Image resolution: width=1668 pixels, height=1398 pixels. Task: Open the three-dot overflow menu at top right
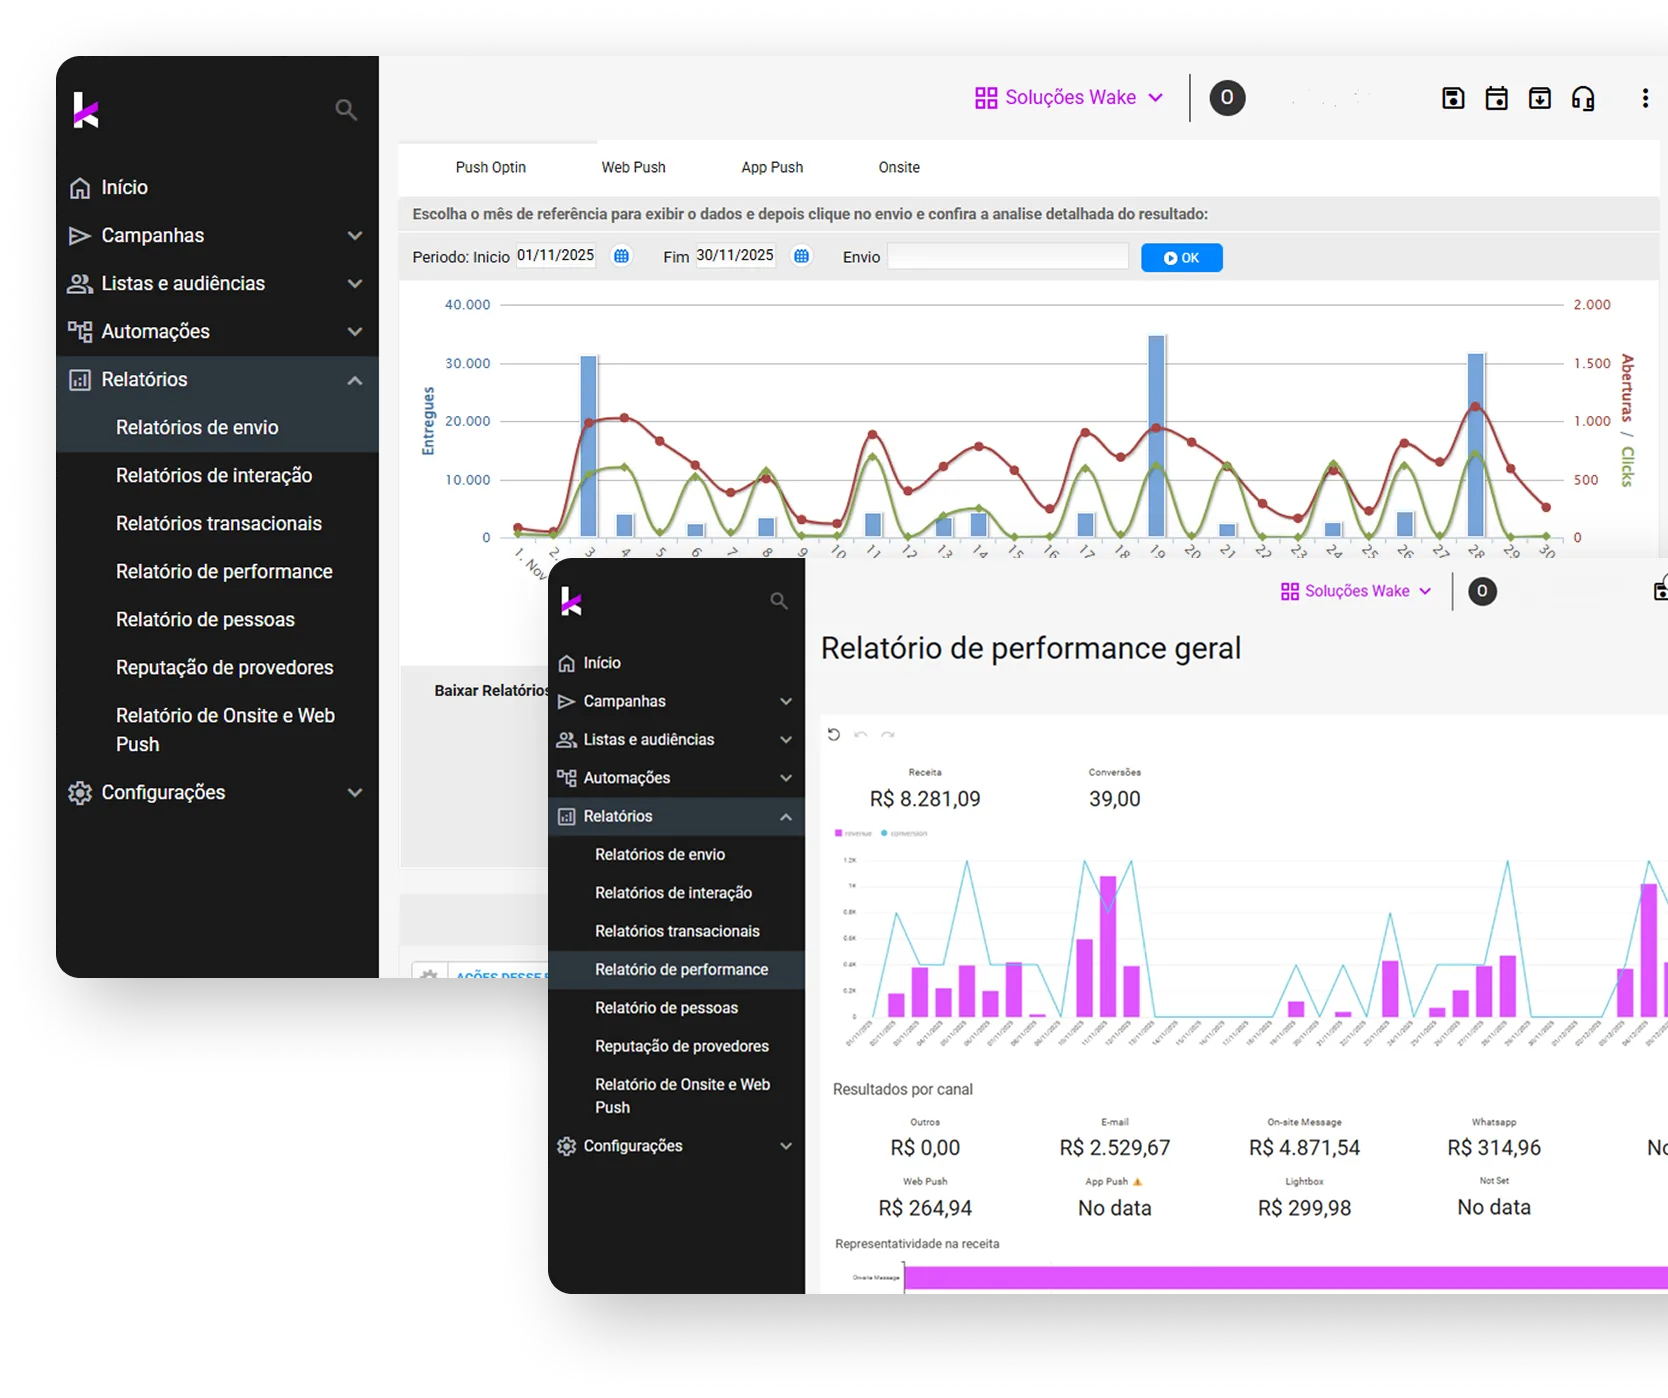tap(1645, 97)
